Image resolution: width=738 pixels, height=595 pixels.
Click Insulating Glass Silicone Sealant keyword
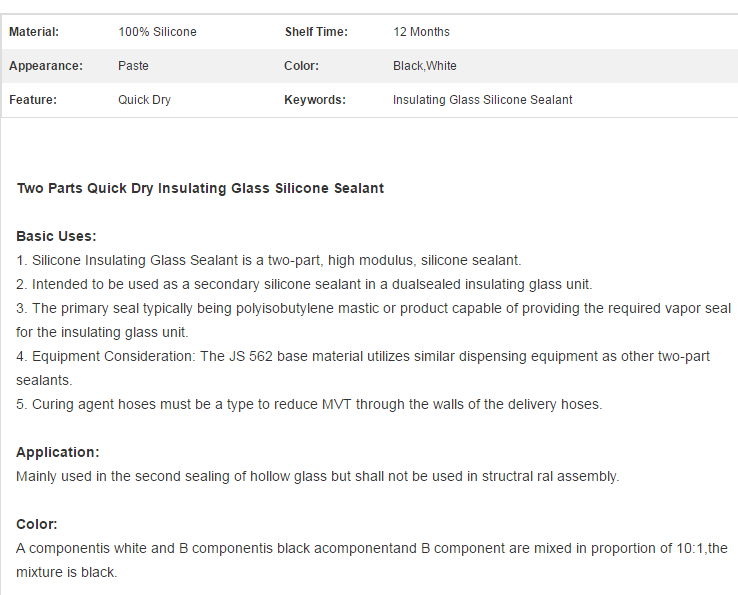482,100
